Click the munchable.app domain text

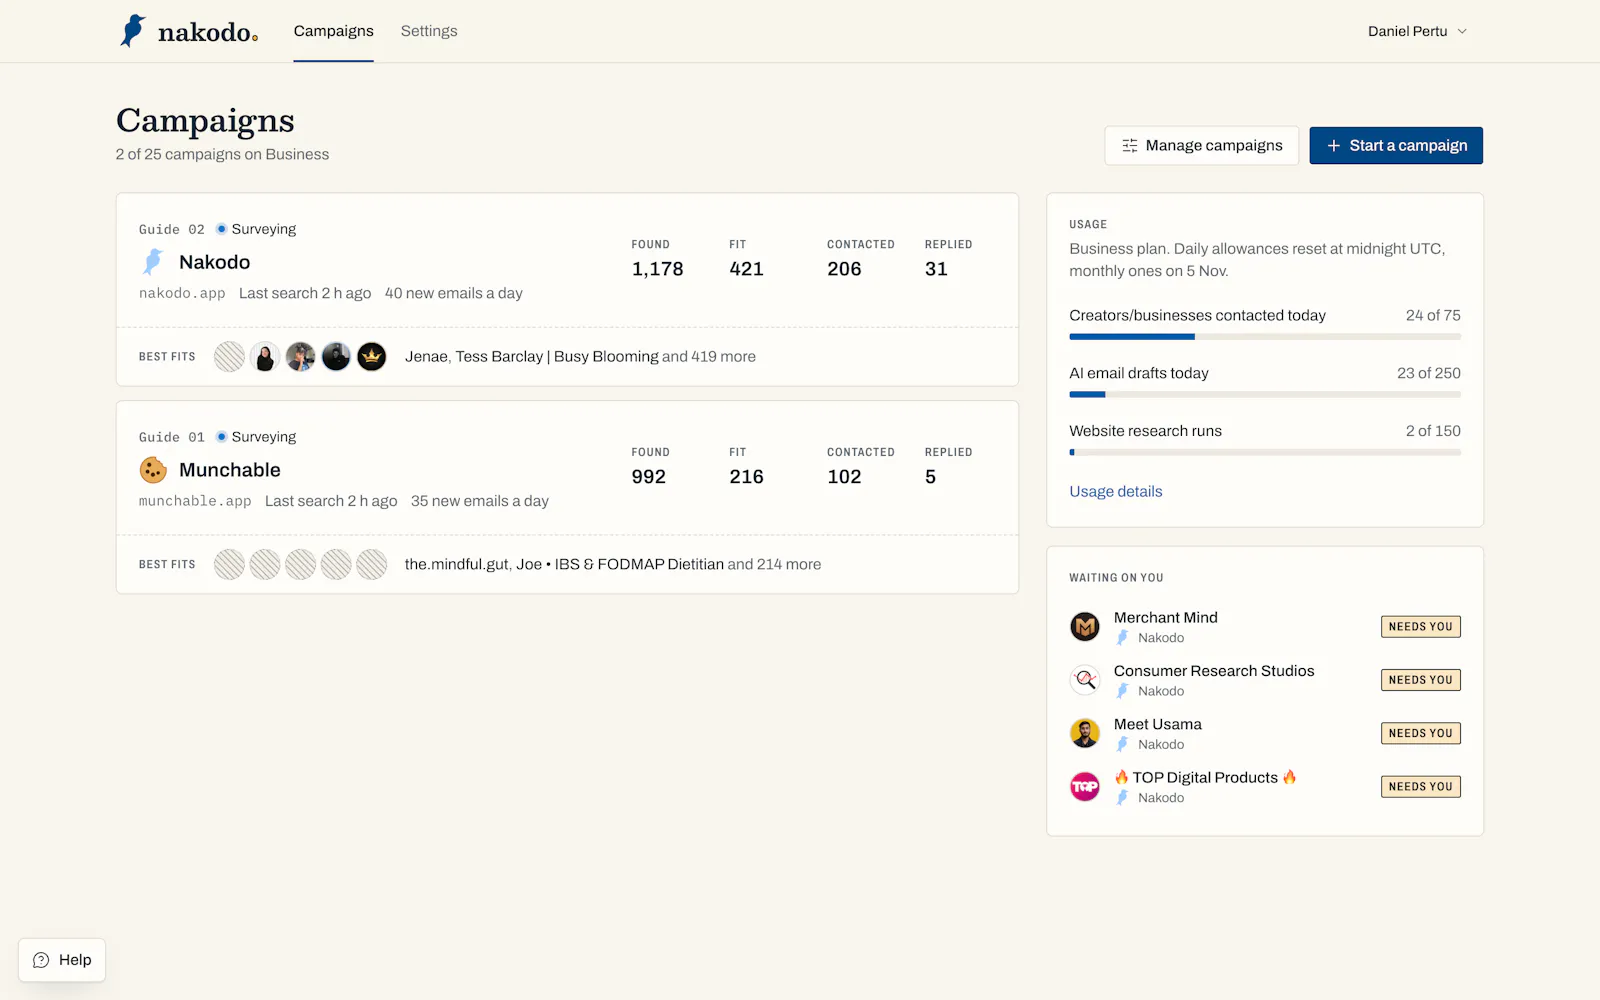point(195,501)
